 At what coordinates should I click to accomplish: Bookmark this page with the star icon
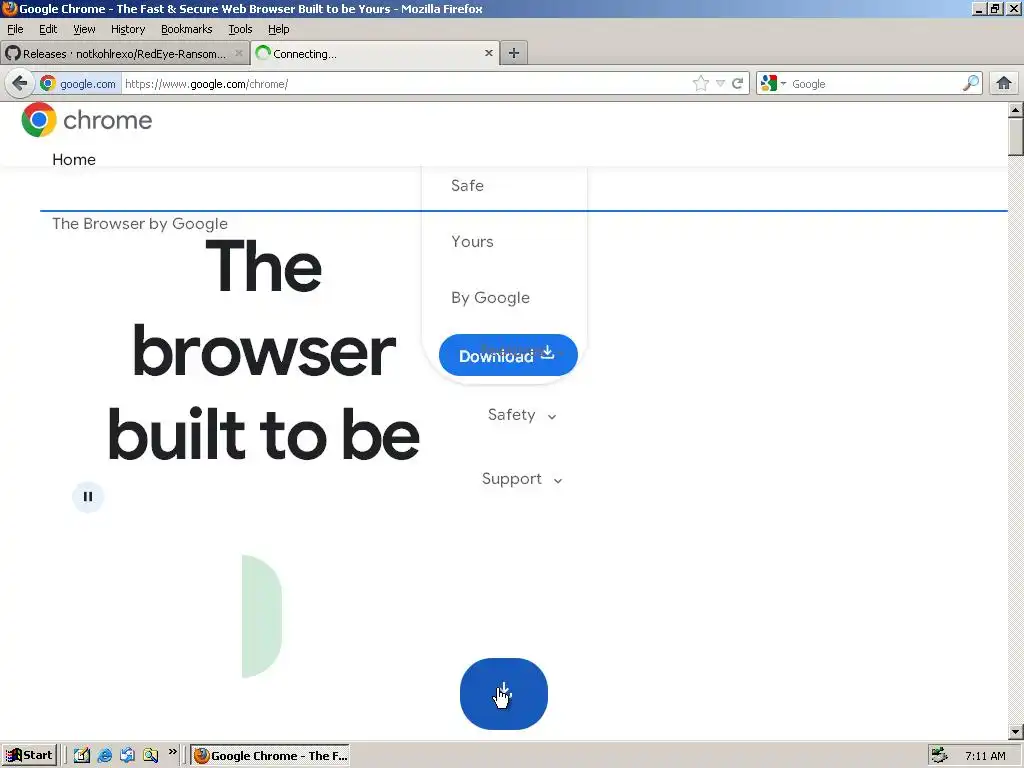coord(700,83)
